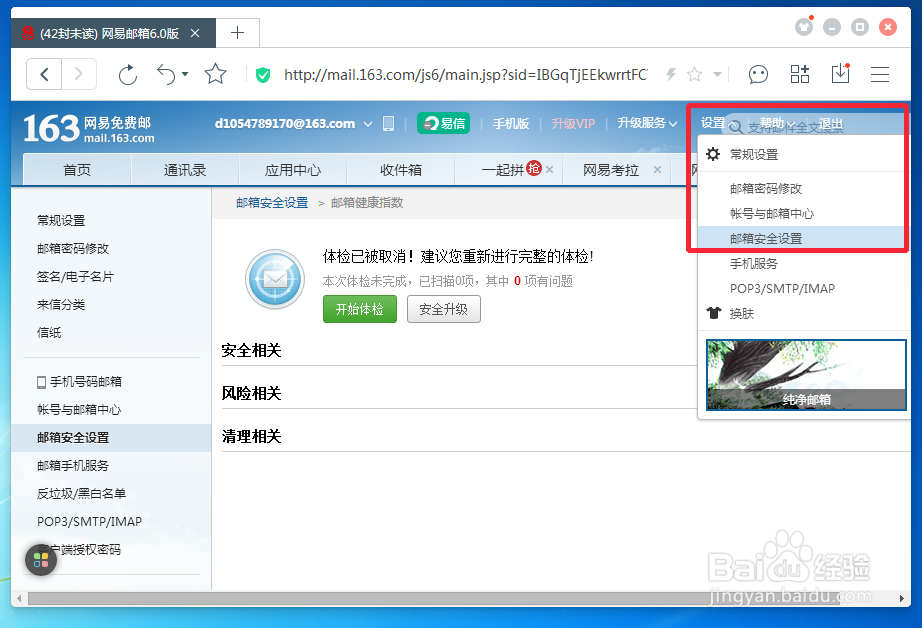
Task: Select 邮箱安全设置 in dropdown menu
Action: tap(801, 239)
